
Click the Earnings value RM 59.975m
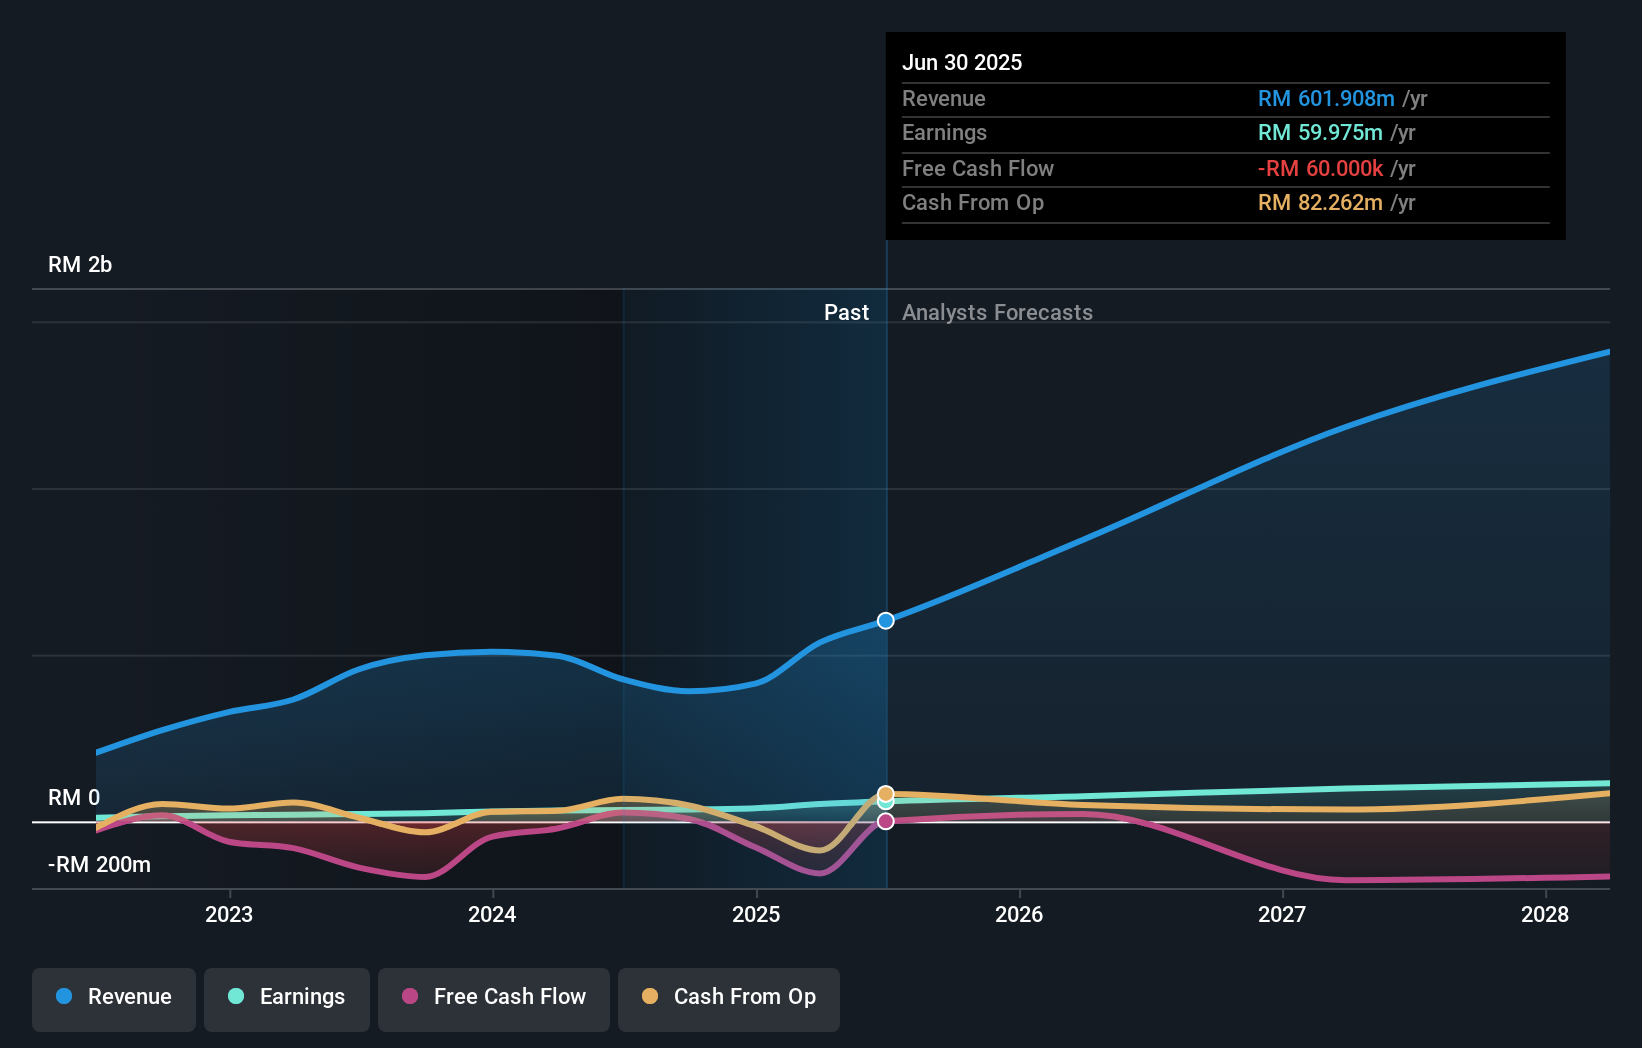pyautogui.click(x=1319, y=132)
